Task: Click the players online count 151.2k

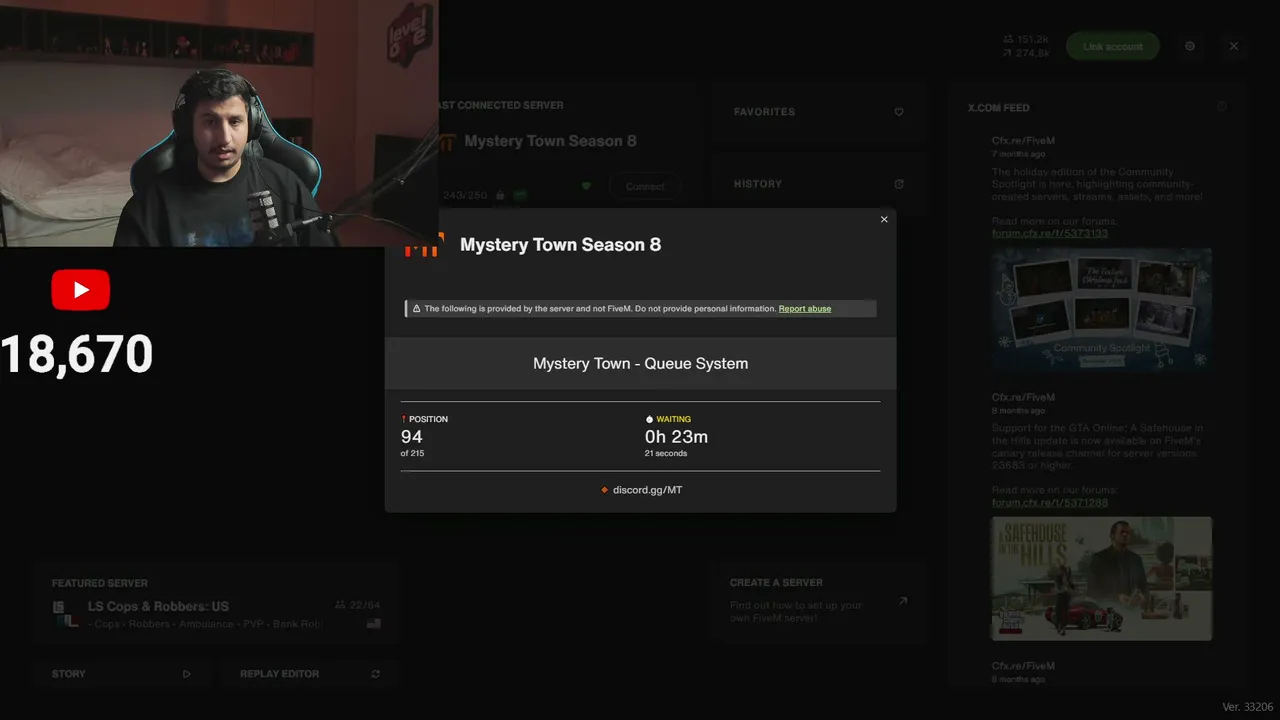Action: [1026, 39]
